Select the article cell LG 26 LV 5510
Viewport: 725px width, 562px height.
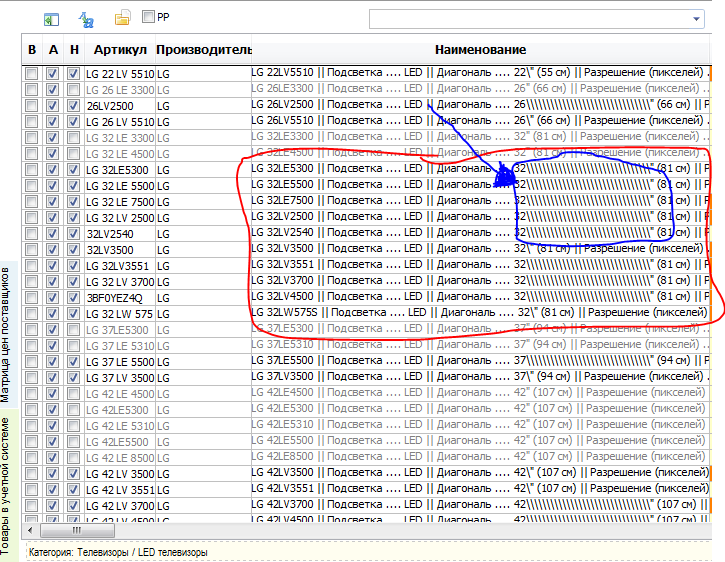(x=120, y=122)
